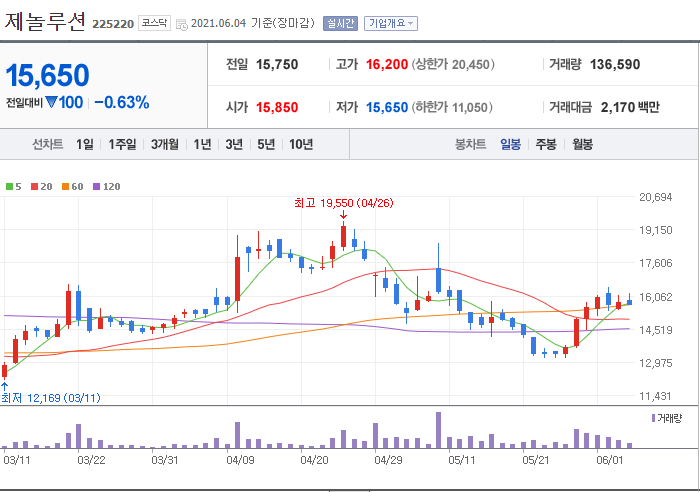Screen dimensions: 700x492
Task: Click the red 20-day moving average swatch
Action: pyautogui.click(x=34, y=187)
